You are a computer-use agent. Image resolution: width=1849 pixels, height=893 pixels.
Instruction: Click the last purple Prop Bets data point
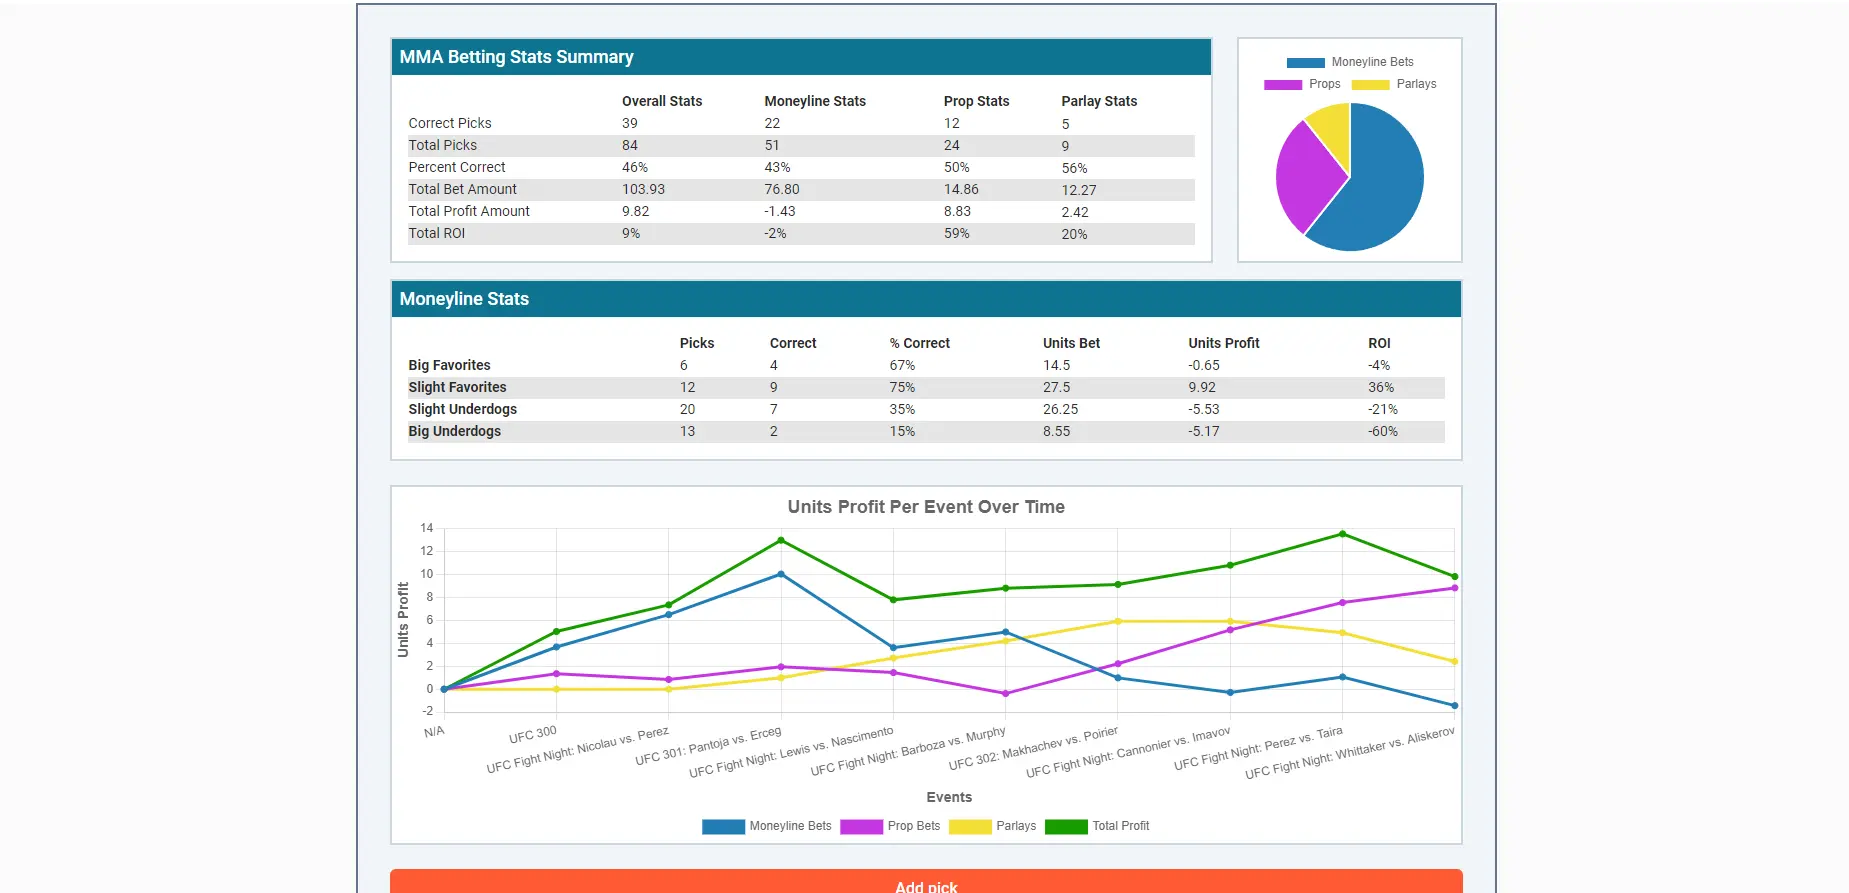1454,588
